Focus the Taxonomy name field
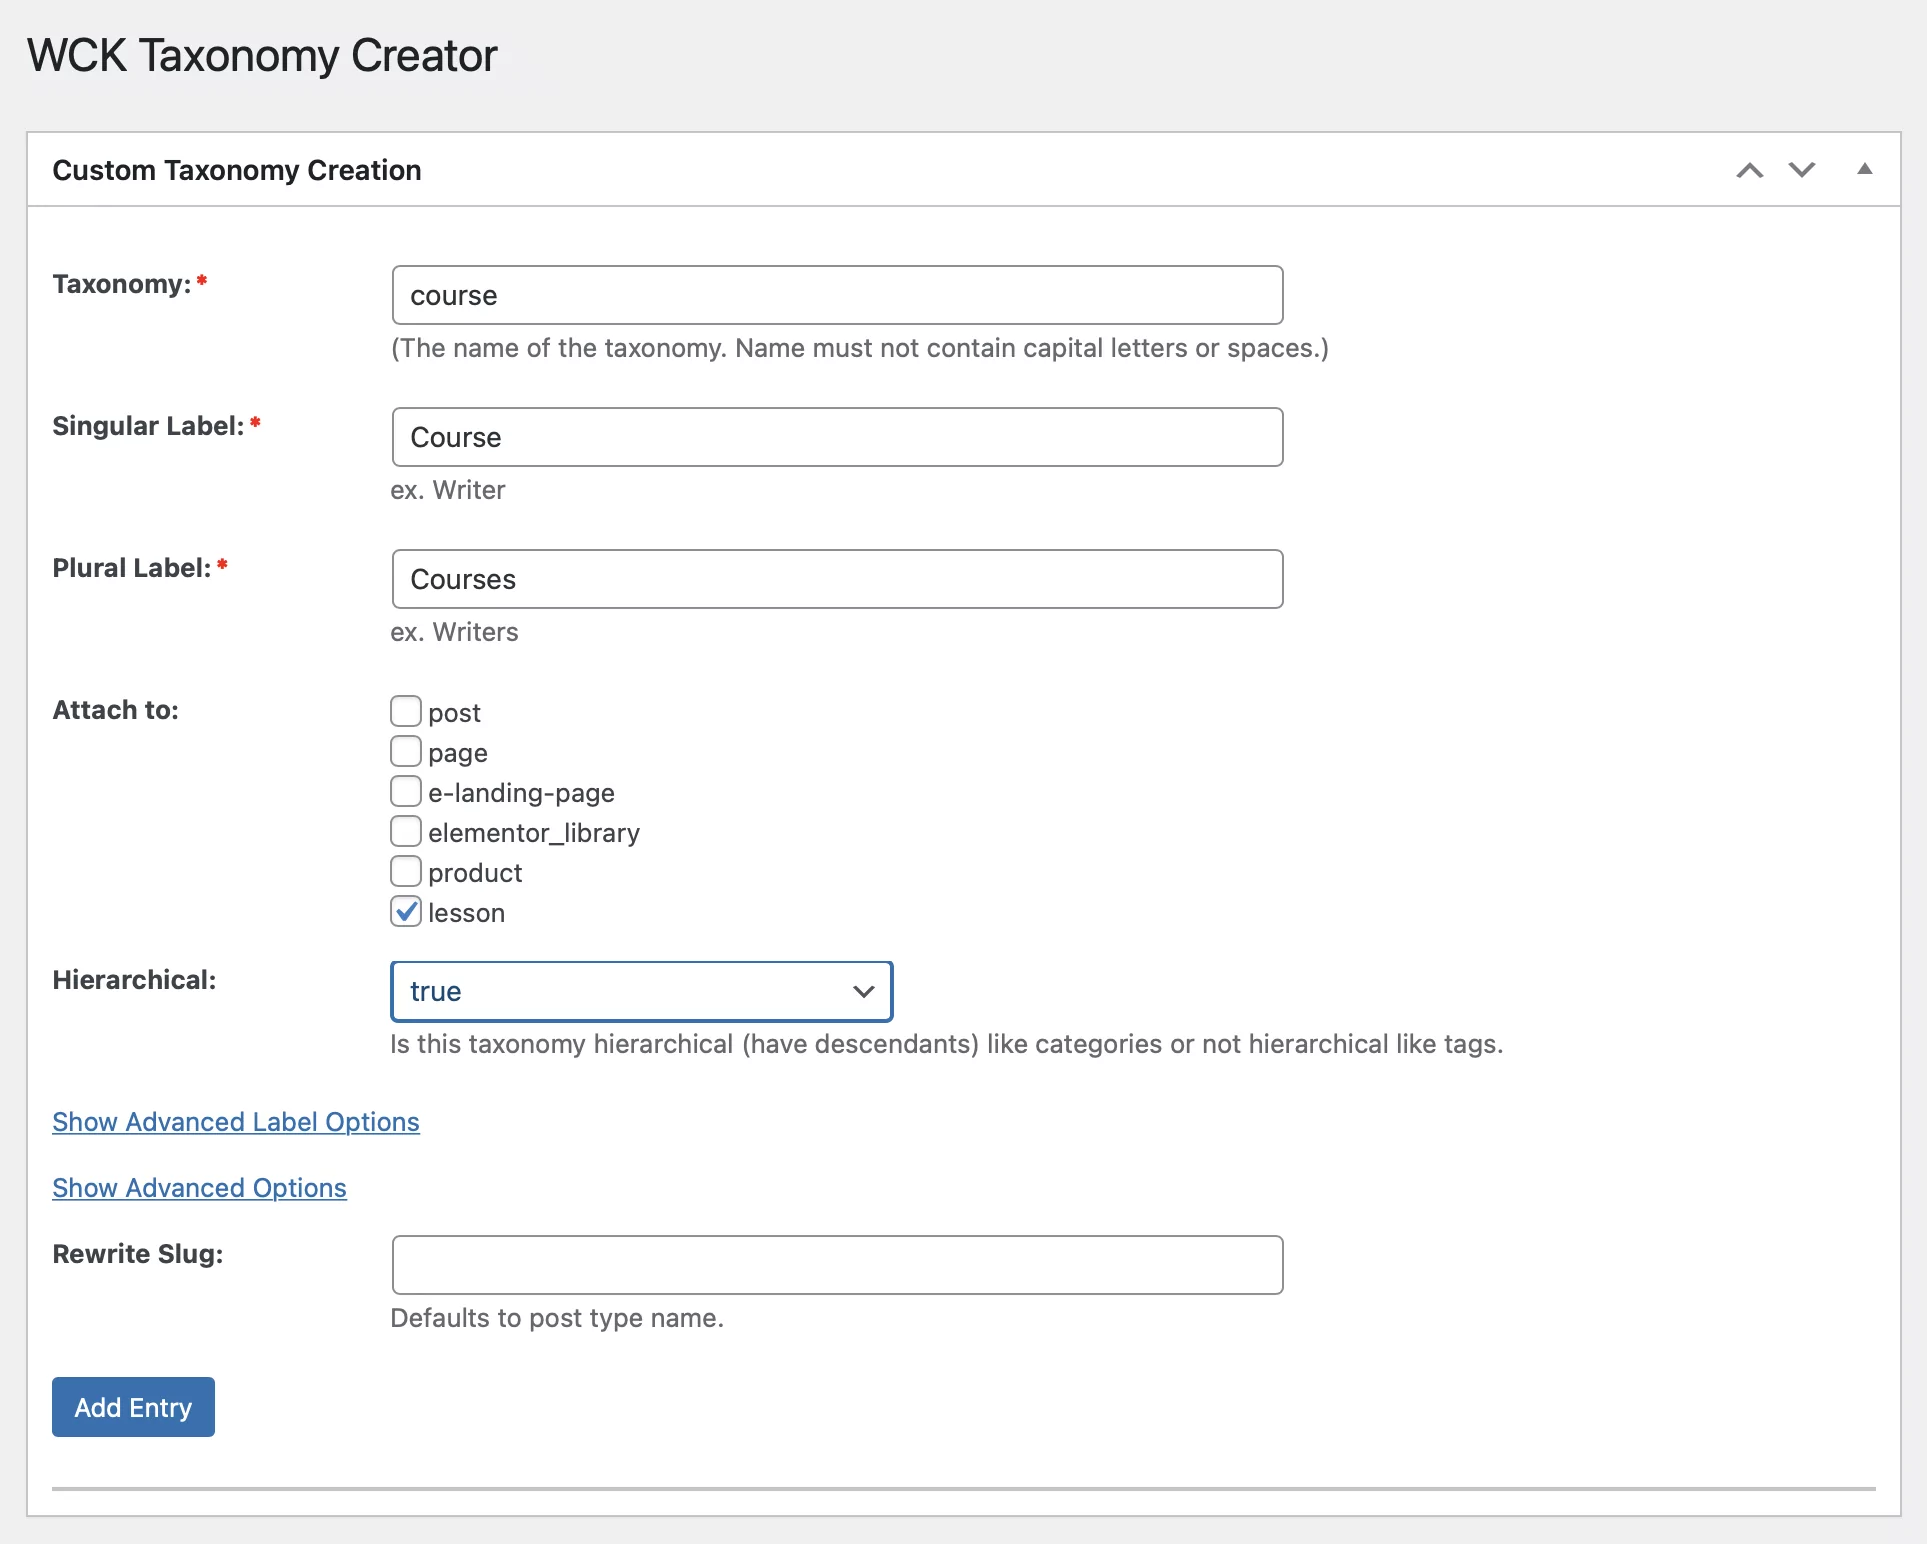1927x1544 pixels. 837,295
